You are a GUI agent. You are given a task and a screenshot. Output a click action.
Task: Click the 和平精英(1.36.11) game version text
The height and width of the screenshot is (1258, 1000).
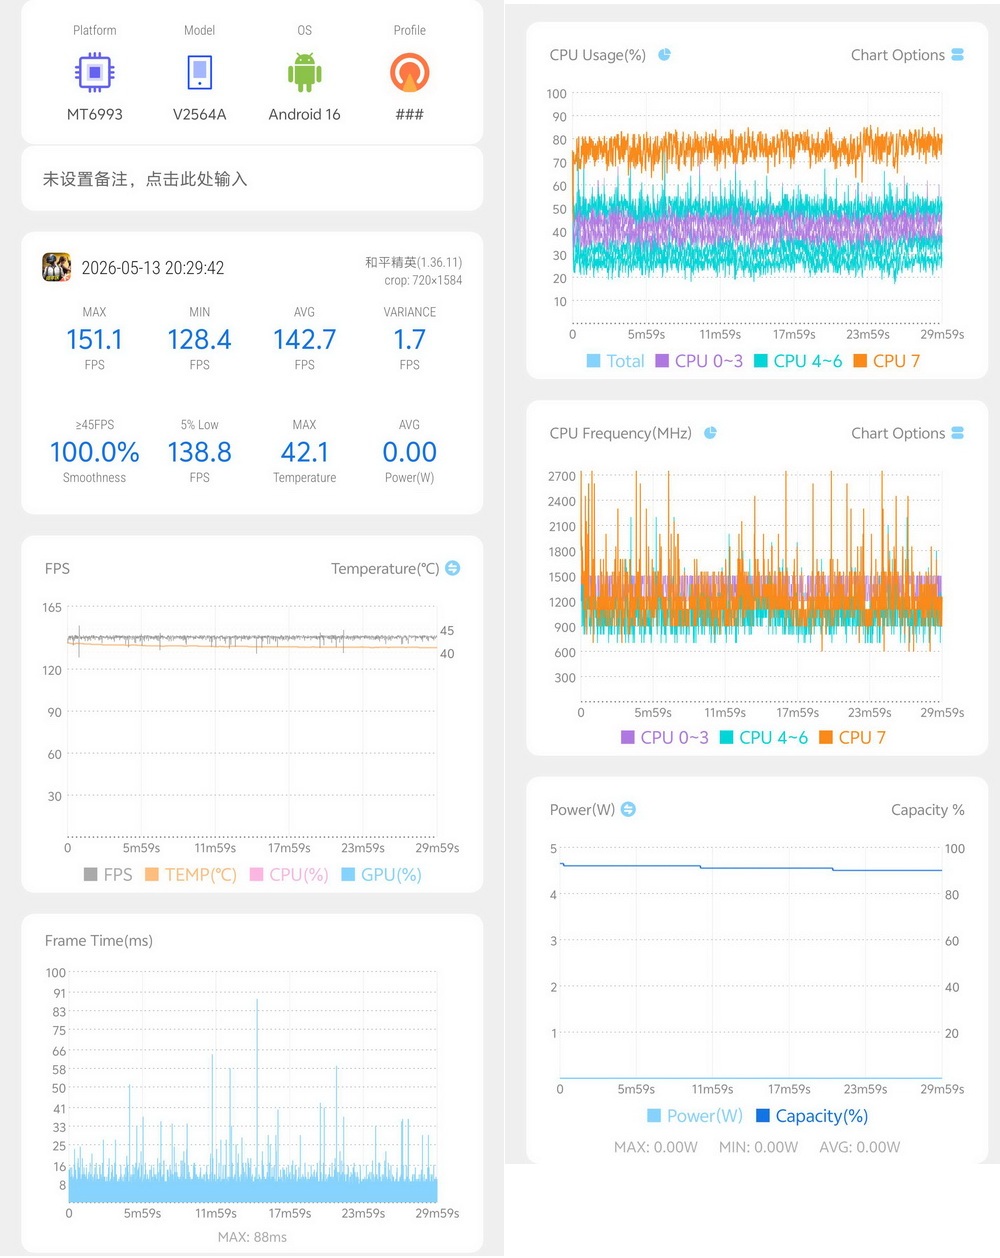pos(413,262)
